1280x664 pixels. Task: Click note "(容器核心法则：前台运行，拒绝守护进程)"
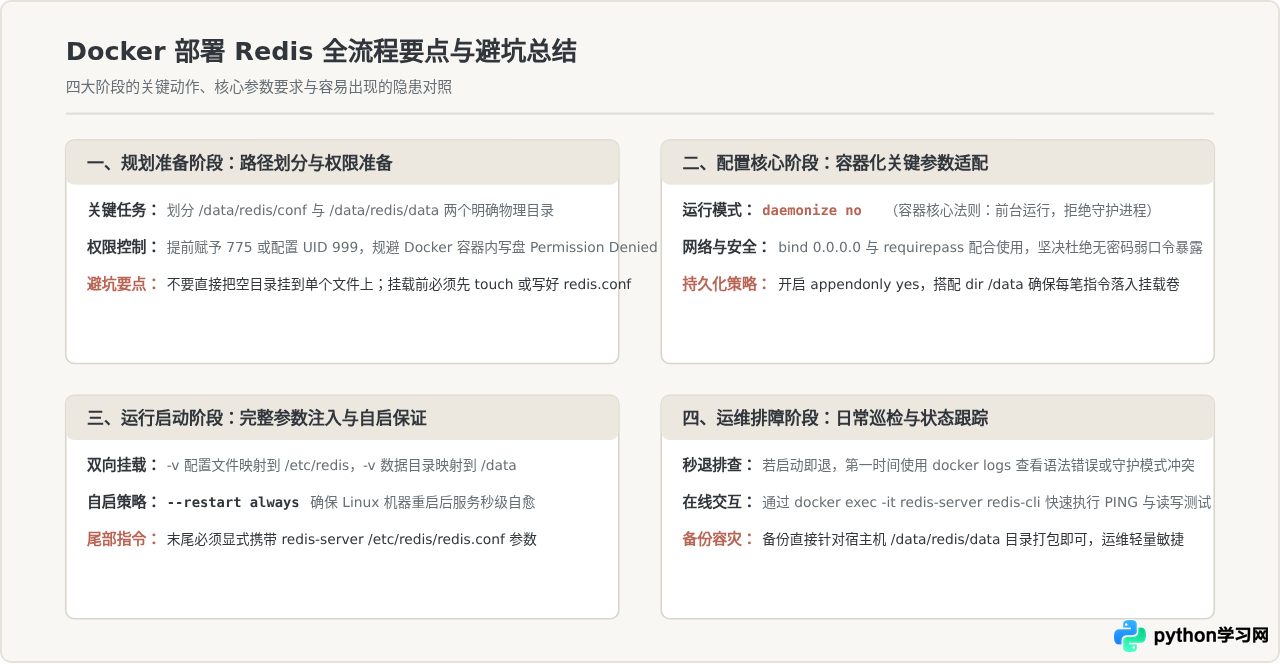pyautogui.click(x=1021, y=210)
